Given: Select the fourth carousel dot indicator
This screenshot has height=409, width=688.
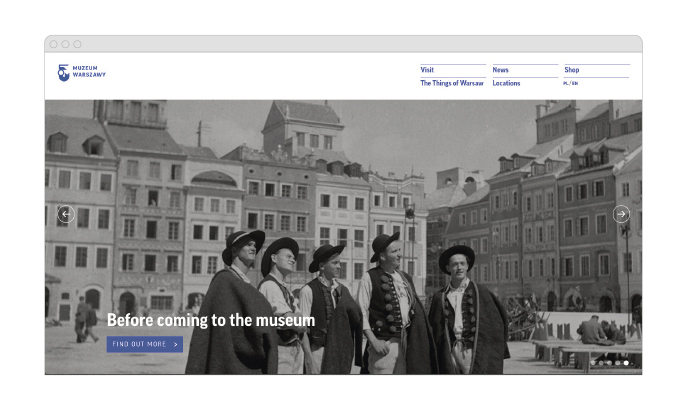Looking at the screenshot, I should 617,363.
